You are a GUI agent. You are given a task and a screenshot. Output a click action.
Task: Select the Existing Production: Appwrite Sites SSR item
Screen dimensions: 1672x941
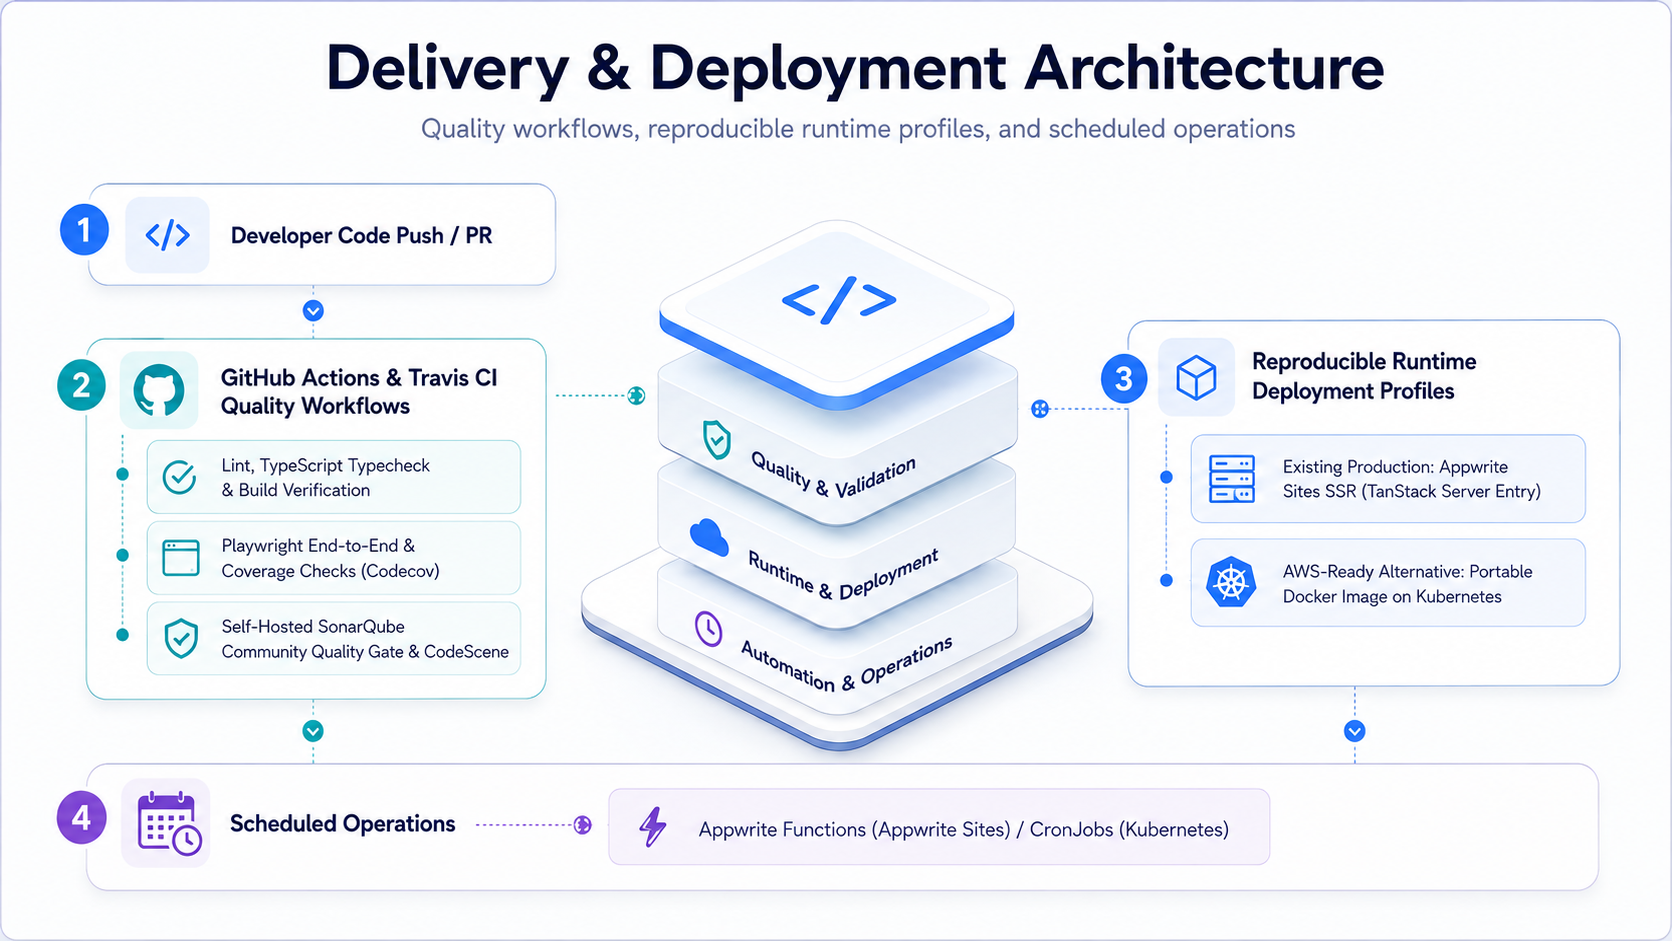click(x=1388, y=479)
